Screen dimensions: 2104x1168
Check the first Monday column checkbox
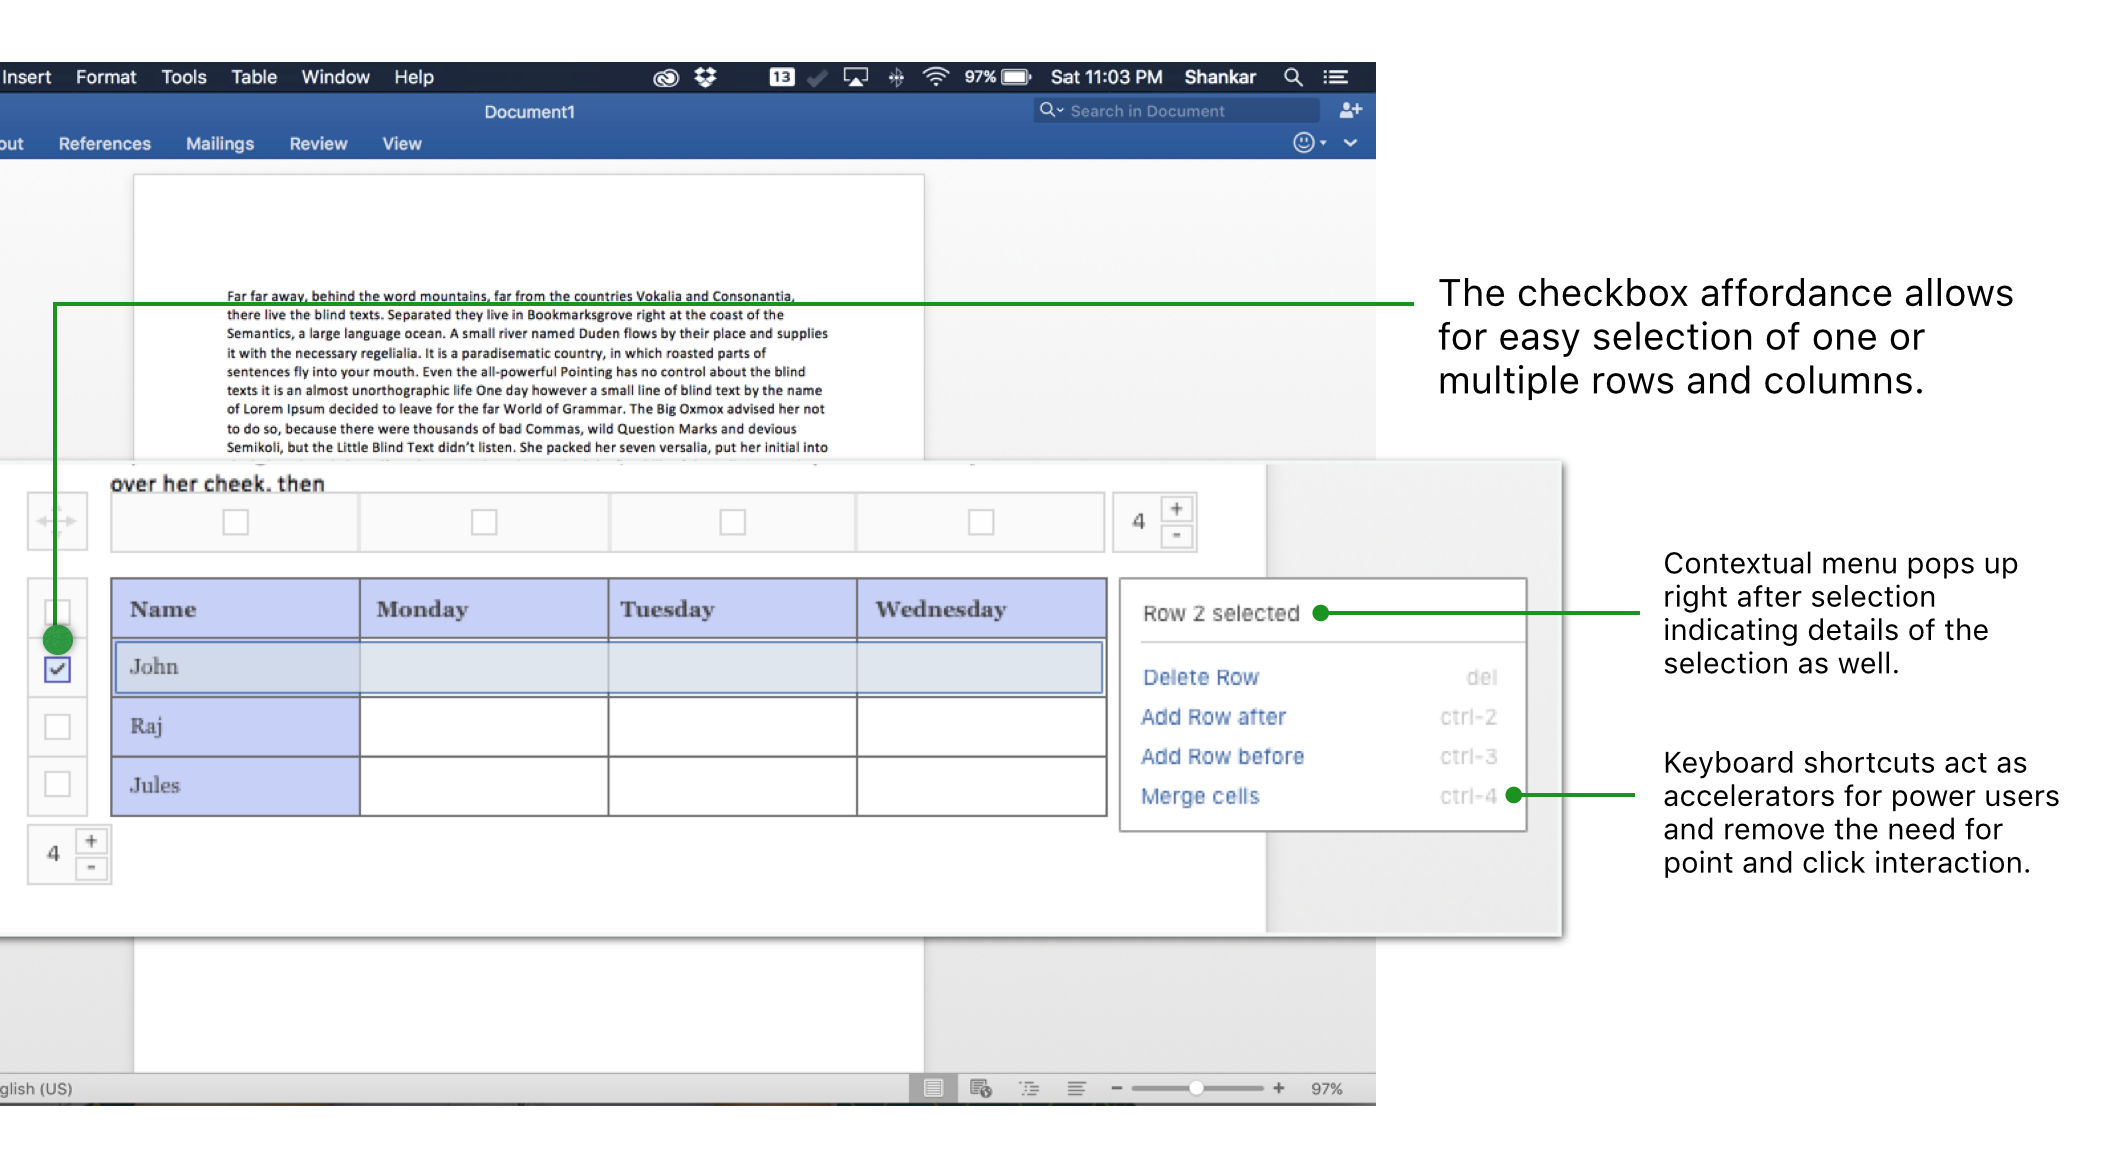484,521
